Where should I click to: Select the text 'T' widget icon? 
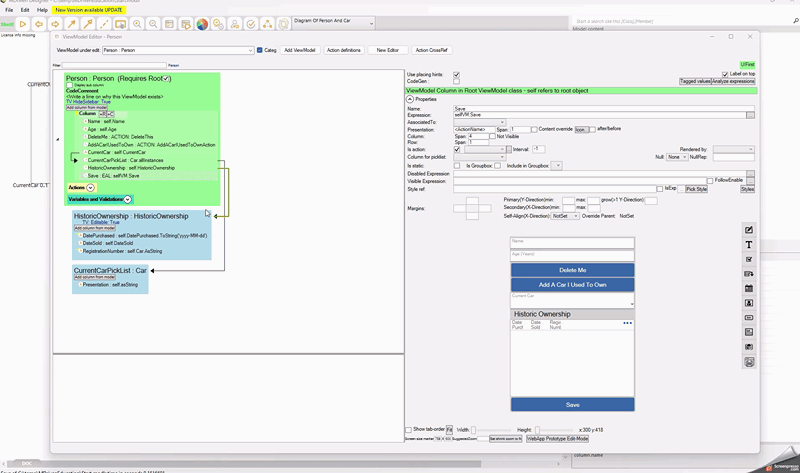tap(749, 245)
